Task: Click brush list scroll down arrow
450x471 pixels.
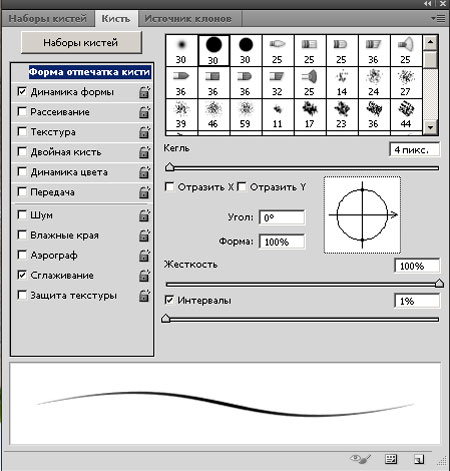Action: tap(430, 127)
